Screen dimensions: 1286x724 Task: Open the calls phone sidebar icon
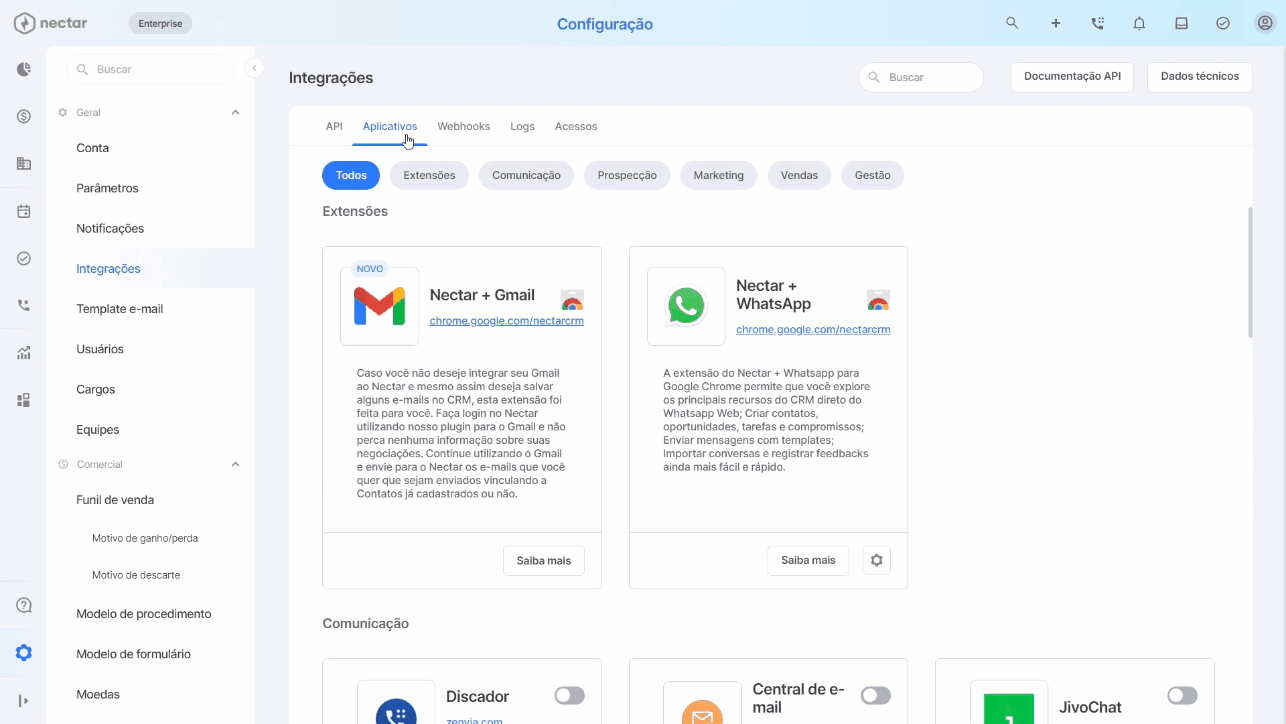(x=24, y=305)
